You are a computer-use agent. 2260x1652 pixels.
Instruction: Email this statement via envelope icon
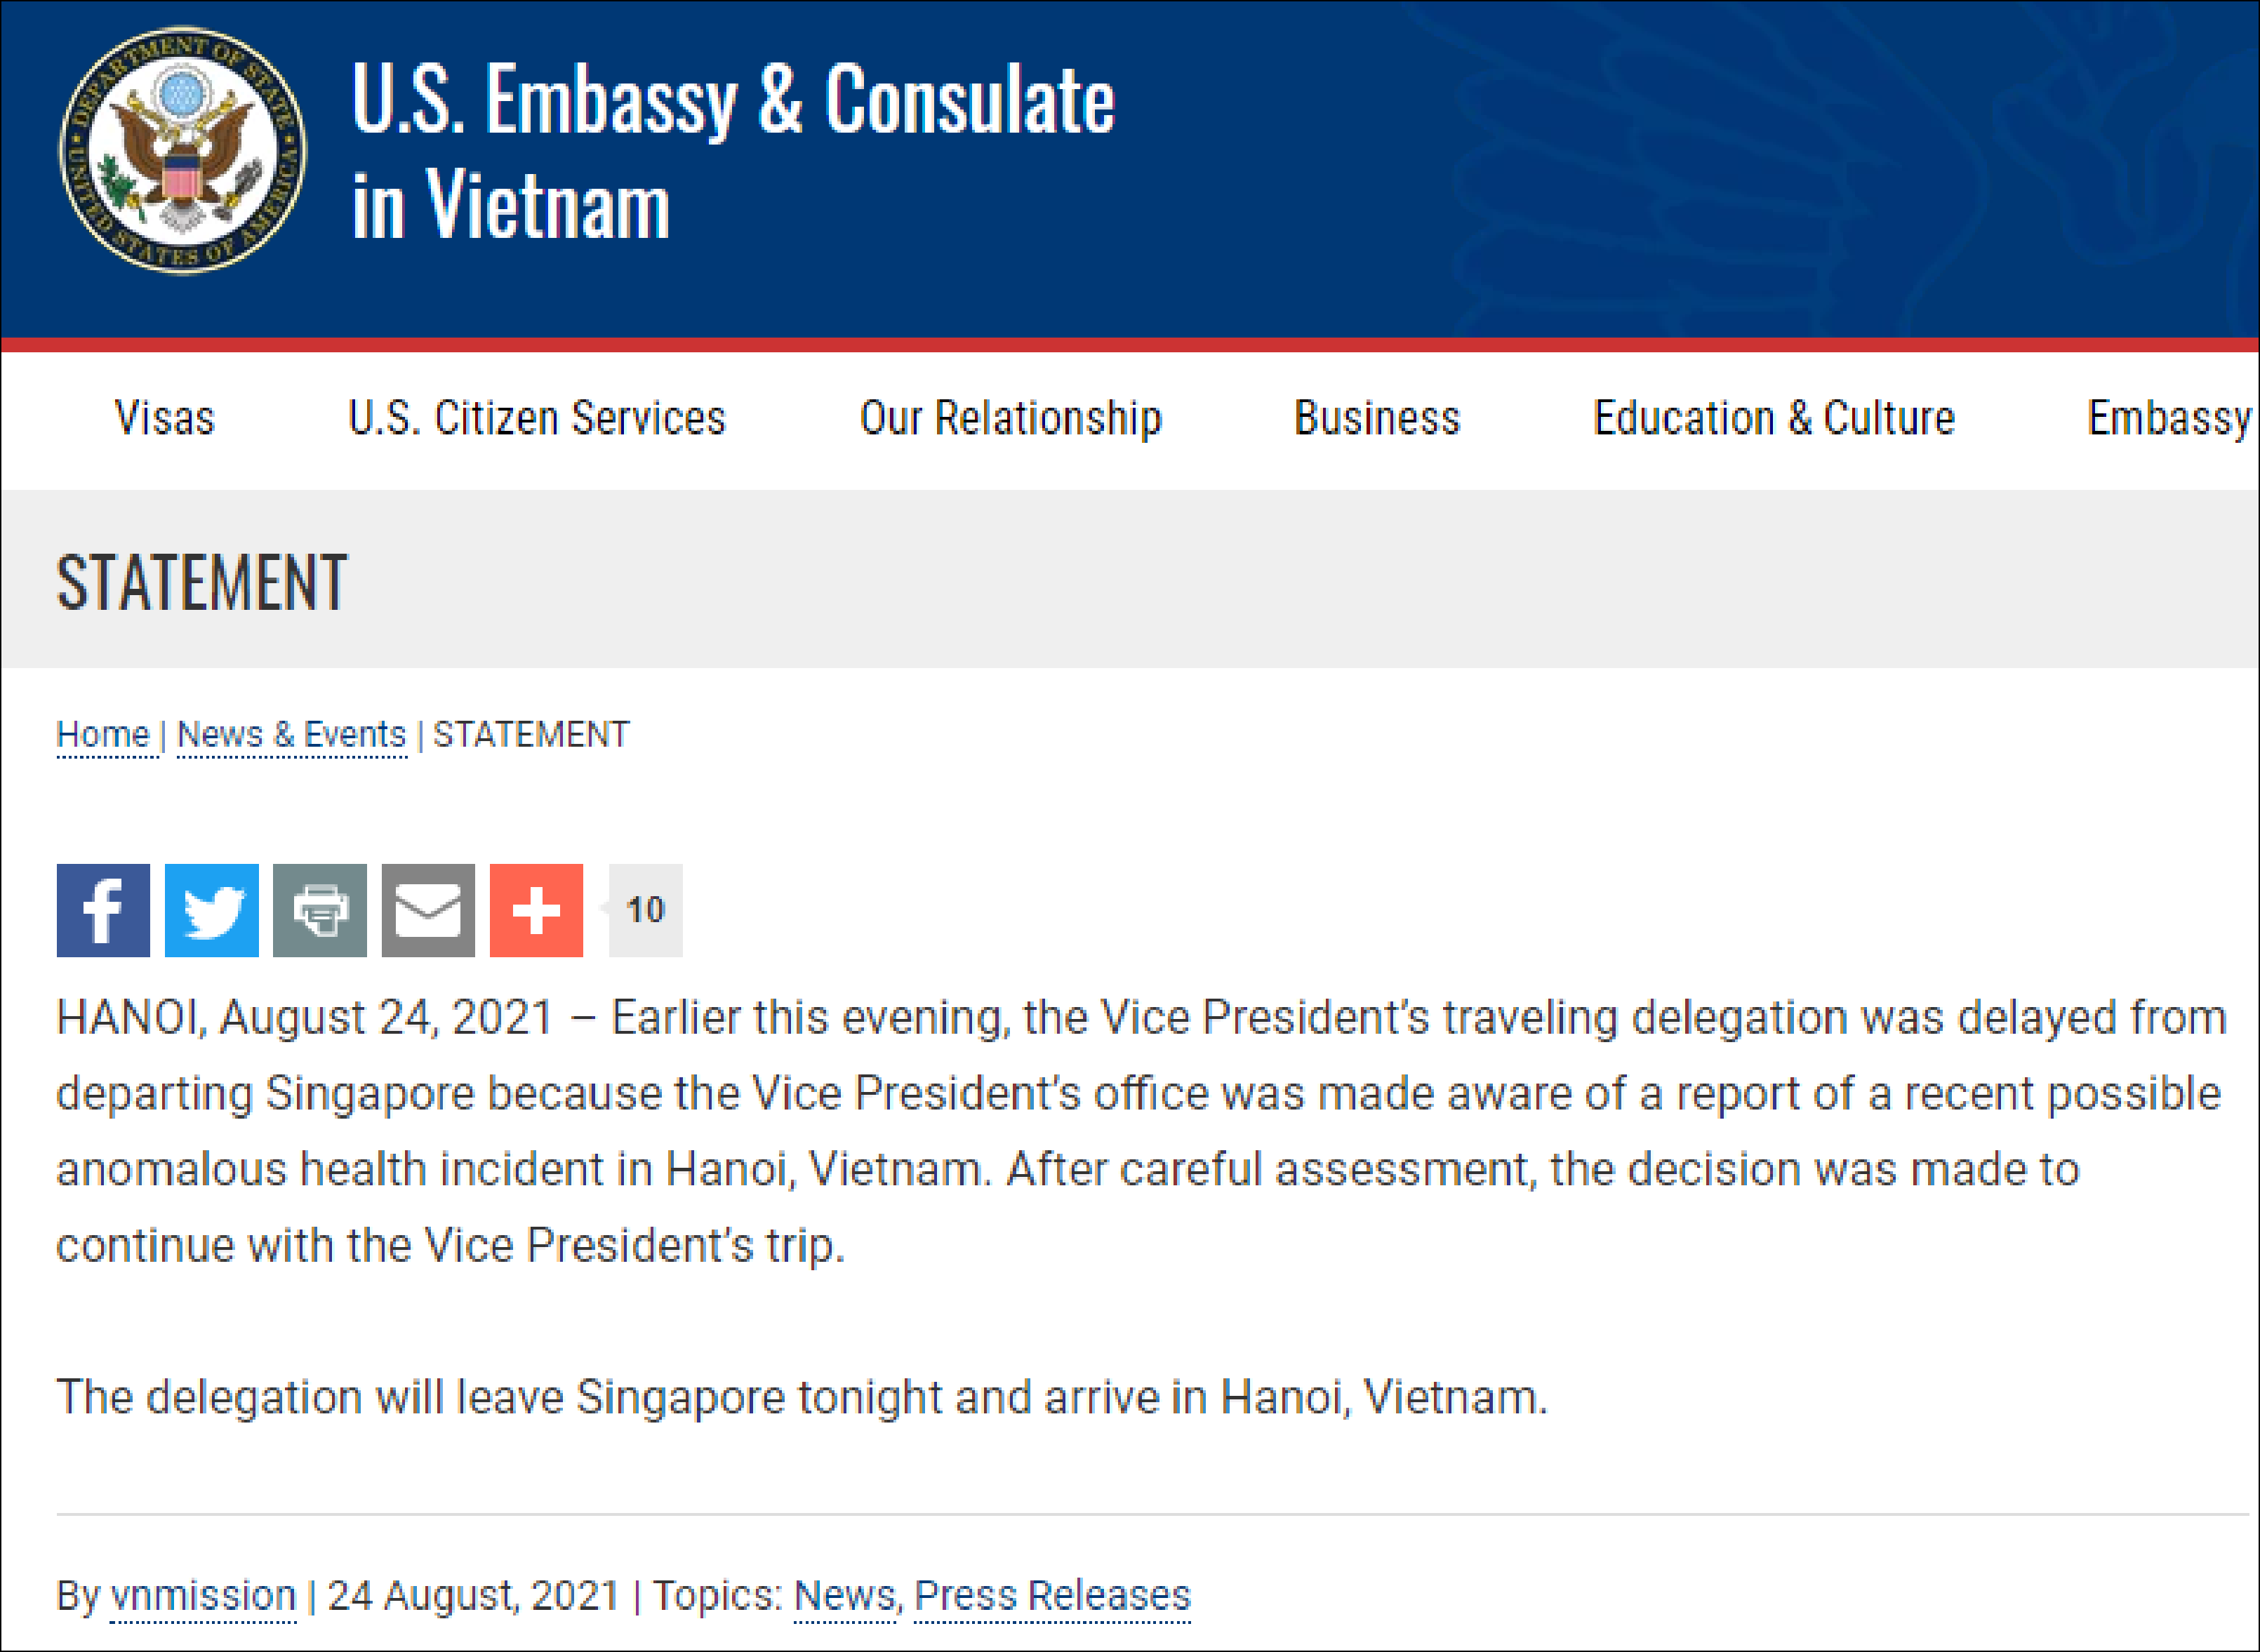428,910
